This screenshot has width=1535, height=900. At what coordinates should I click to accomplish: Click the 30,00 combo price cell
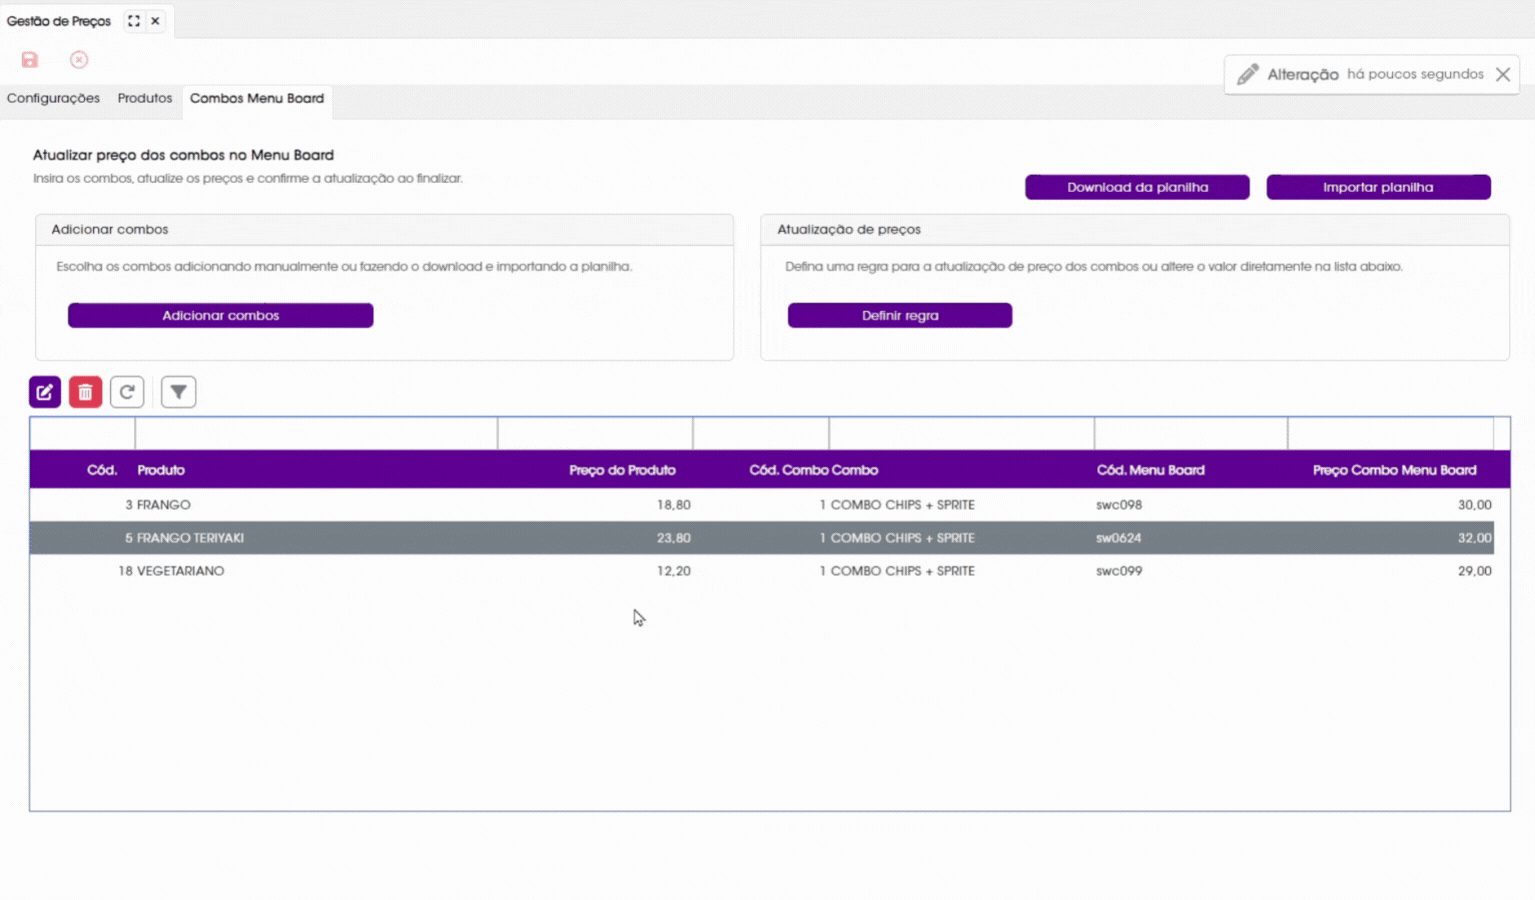1474,505
